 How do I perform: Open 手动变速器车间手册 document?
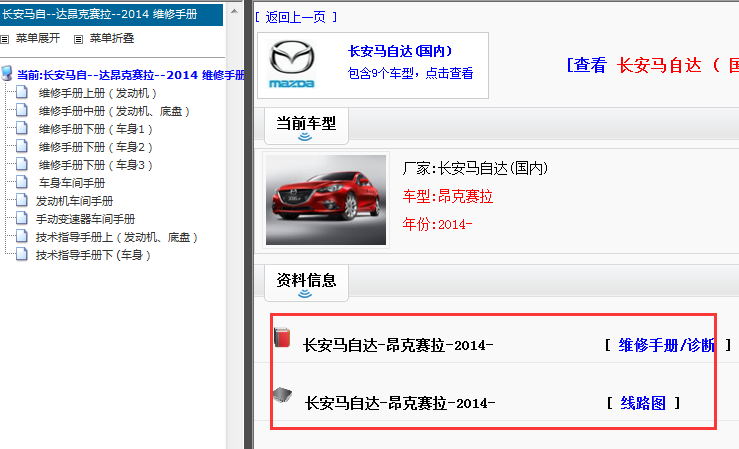coord(85,219)
